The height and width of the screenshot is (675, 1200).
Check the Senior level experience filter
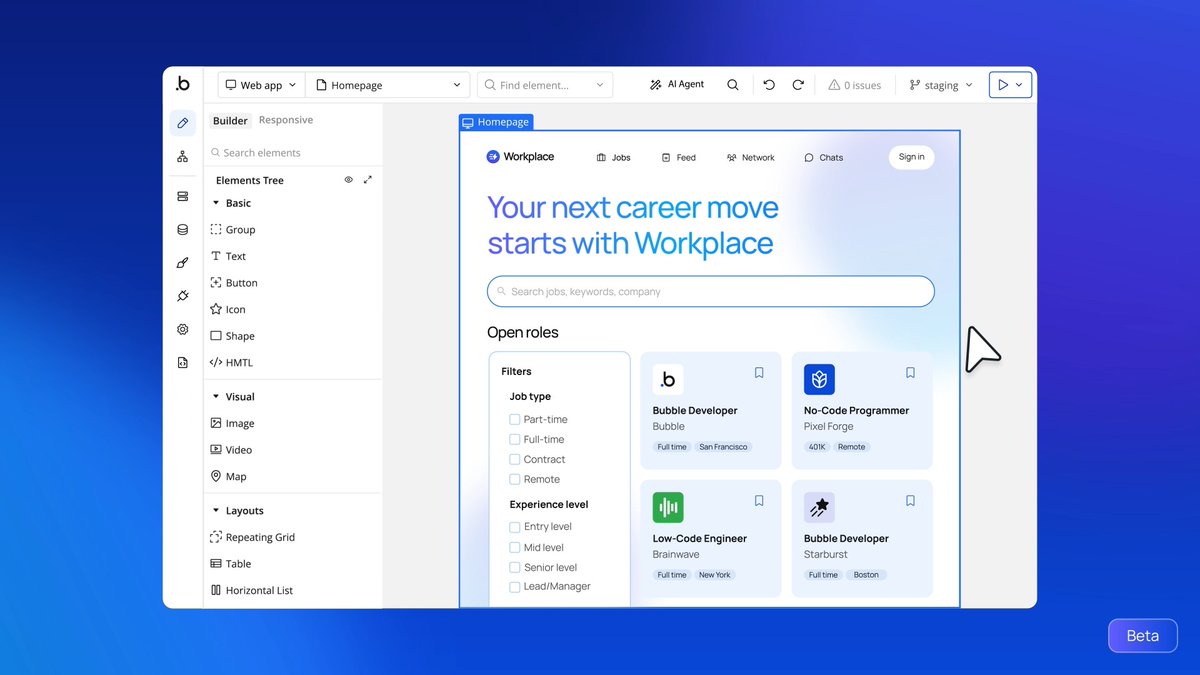[515, 568]
